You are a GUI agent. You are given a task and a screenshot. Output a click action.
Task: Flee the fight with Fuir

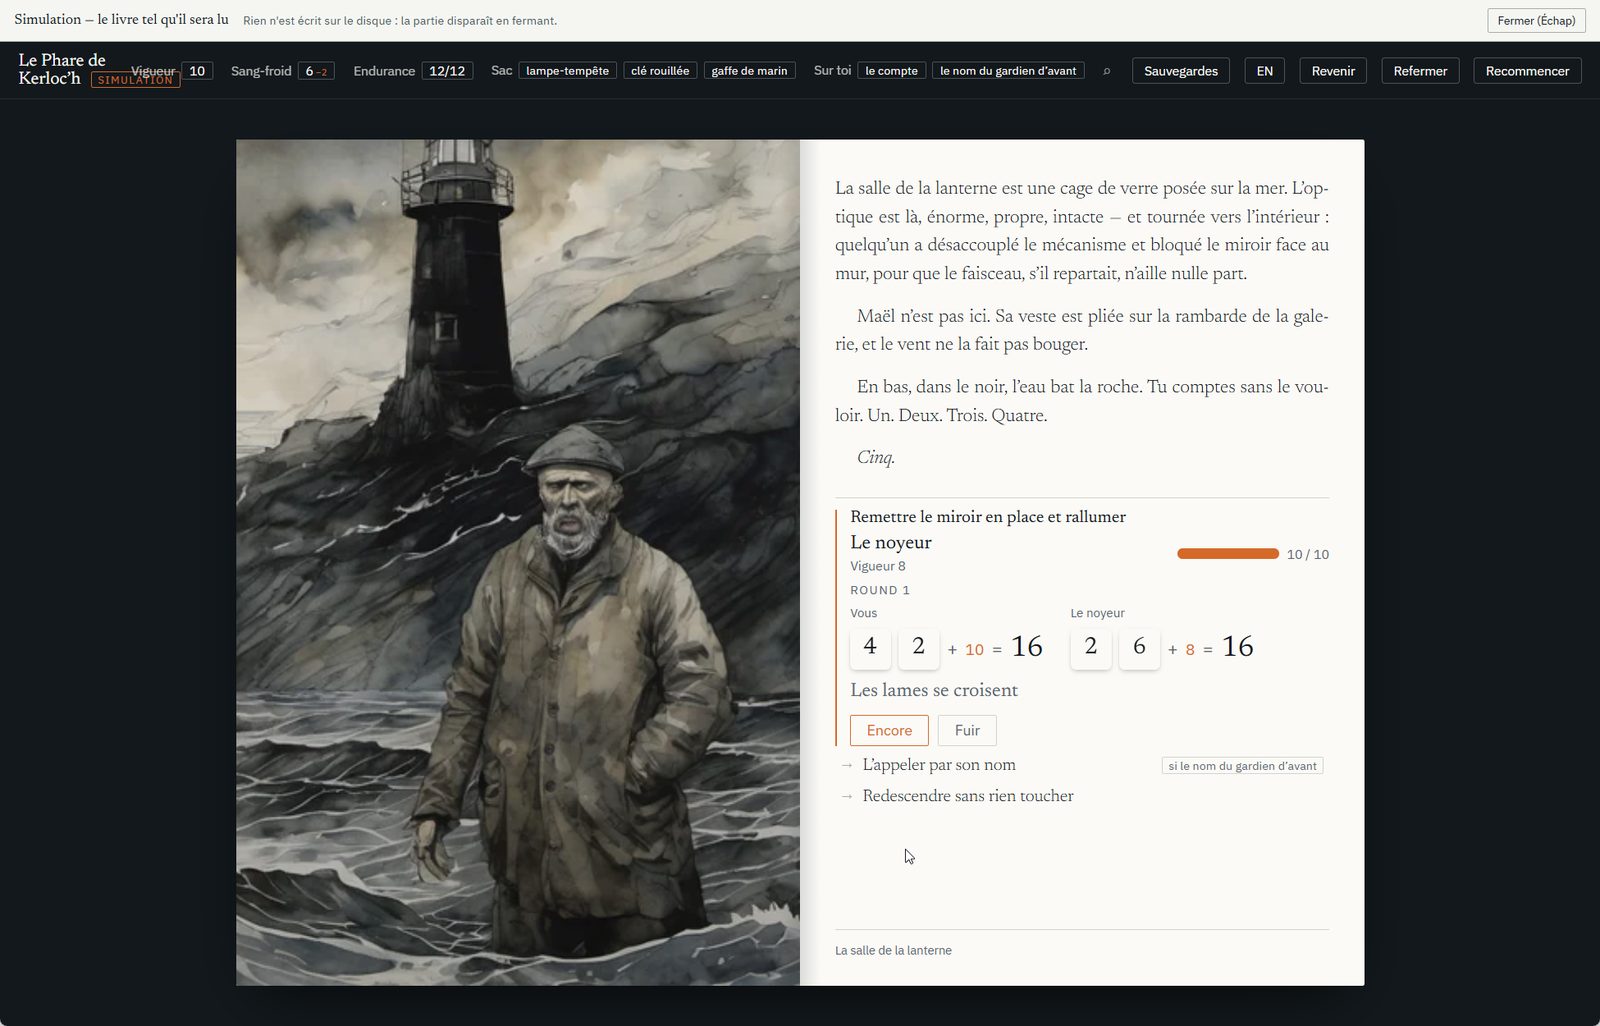click(967, 730)
